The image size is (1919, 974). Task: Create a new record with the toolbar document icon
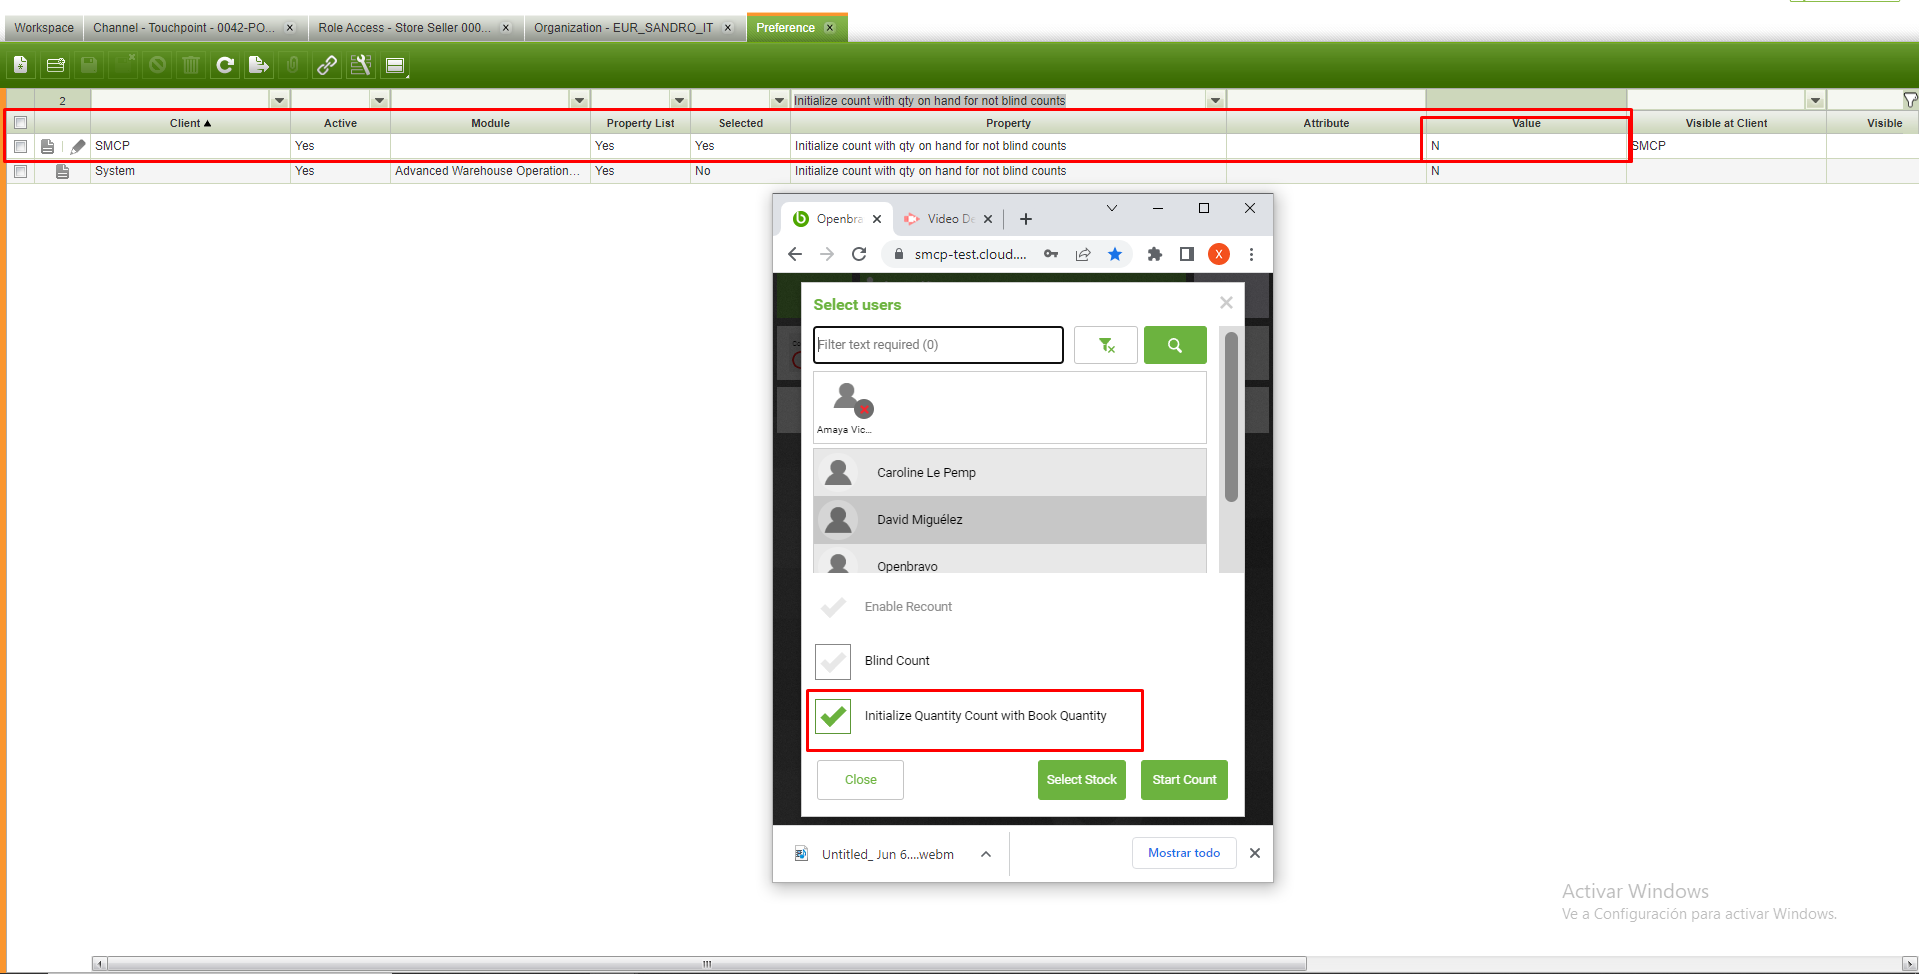click(20, 66)
